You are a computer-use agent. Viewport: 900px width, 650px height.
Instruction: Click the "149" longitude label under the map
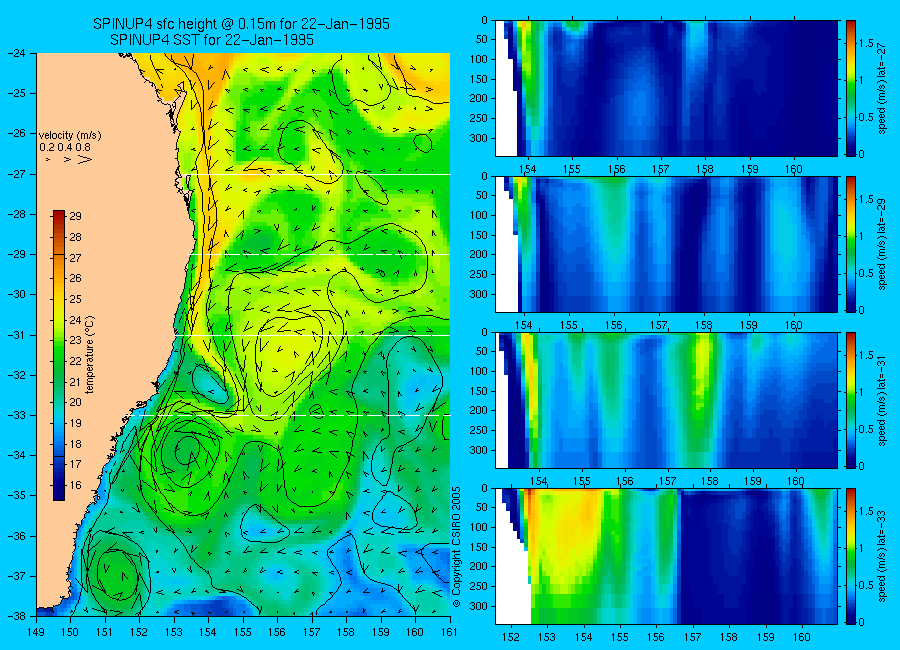tap(36, 632)
